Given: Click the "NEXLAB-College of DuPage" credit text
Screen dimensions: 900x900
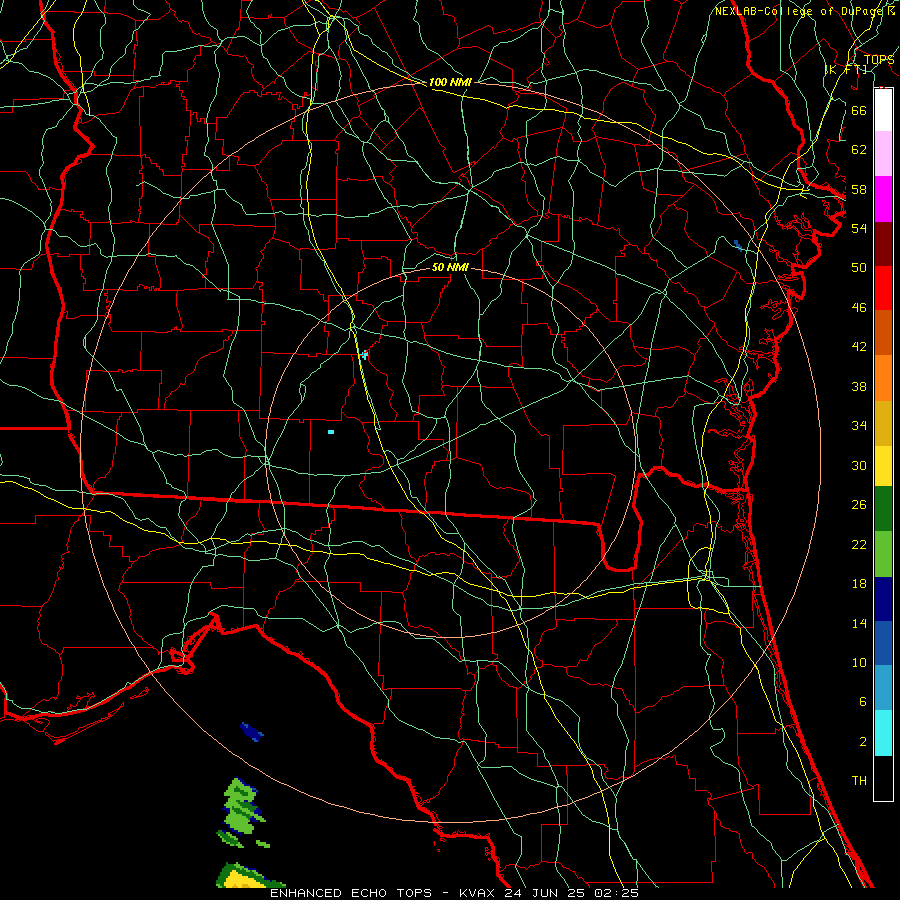Looking at the screenshot, I should click(800, 11).
